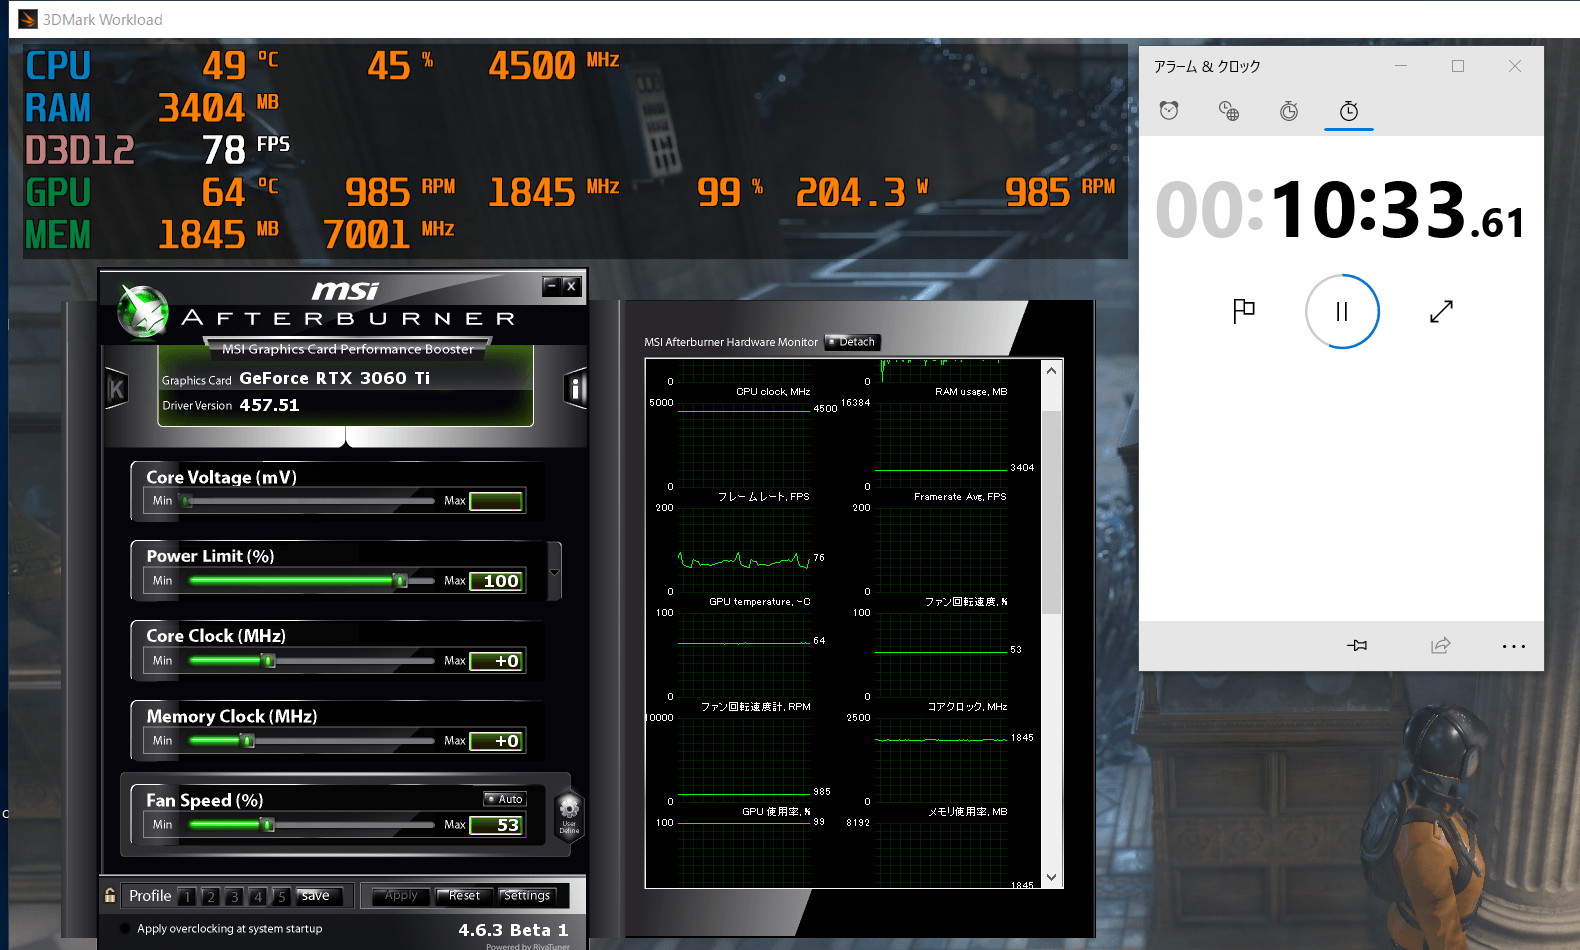Open the Alarm tab in the clock app

tap(1169, 110)
